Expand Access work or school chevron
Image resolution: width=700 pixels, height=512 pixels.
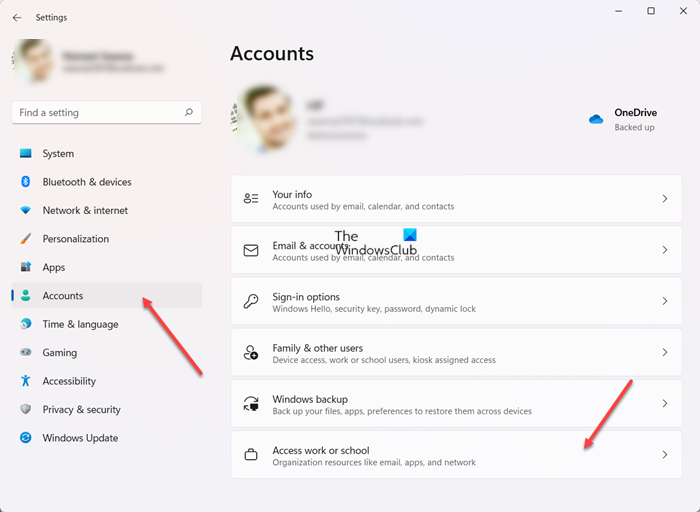(665, 455)
